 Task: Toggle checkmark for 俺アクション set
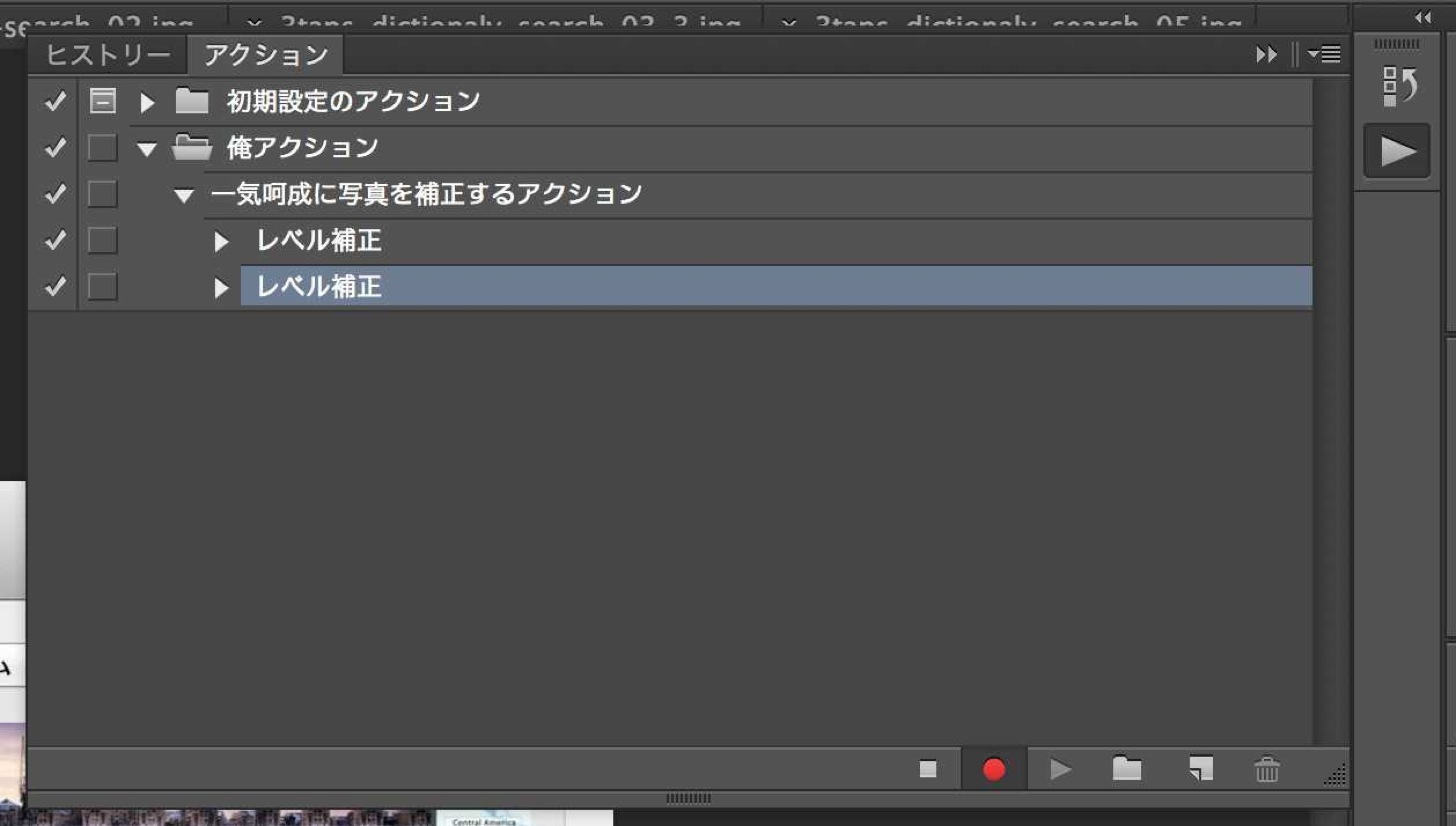tap(56, 148)
